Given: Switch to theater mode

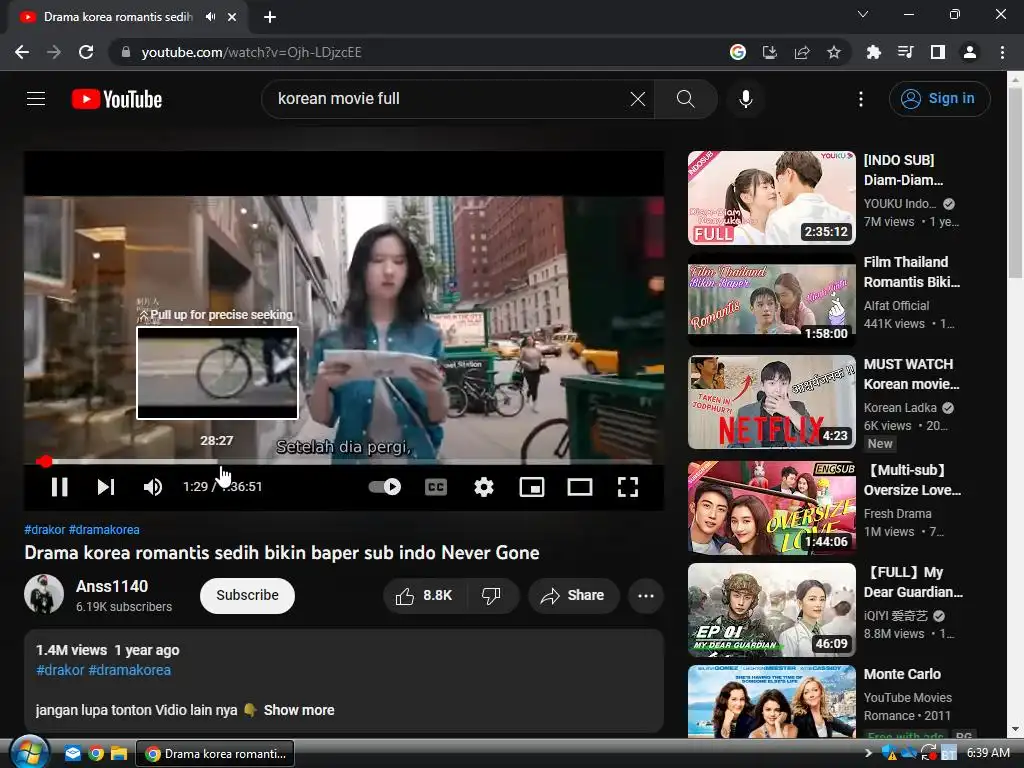Looking at the screenshot, I should (x=580, y=487).
